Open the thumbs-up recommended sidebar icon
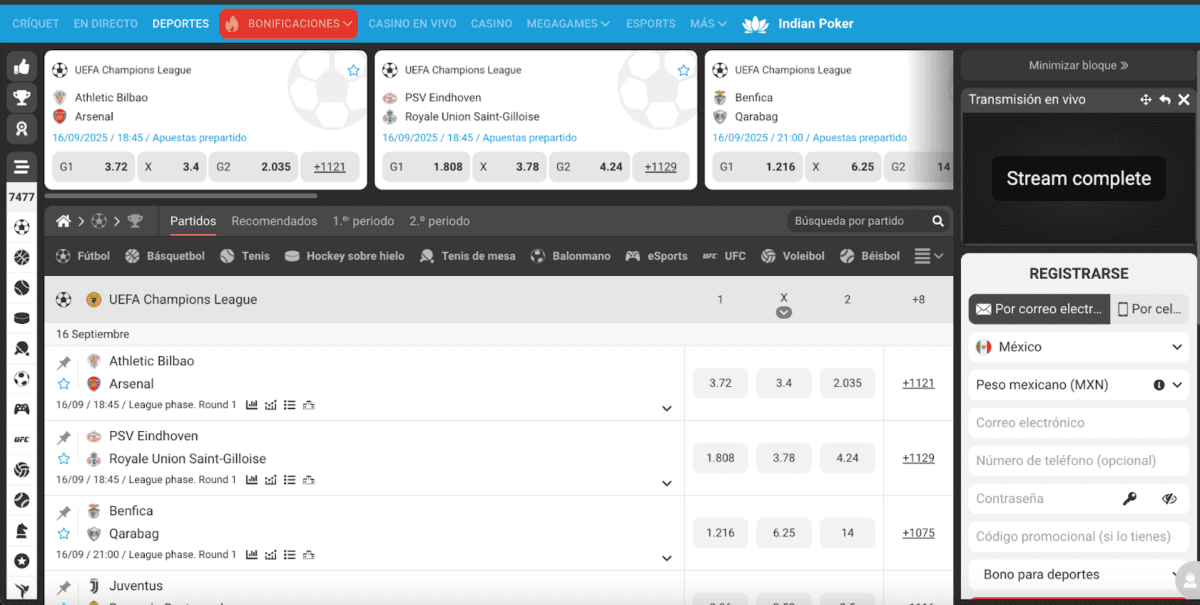 21,67
